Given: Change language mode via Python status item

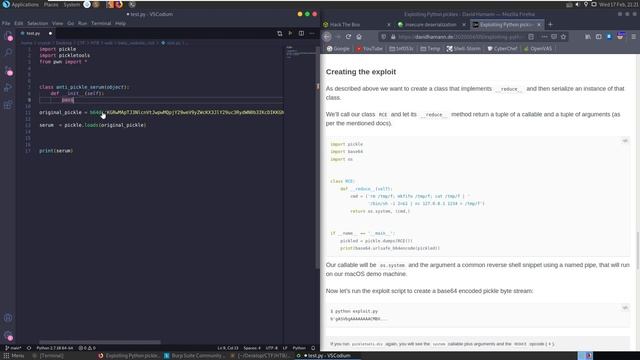Looking at the screenshot, I should 299,348.
